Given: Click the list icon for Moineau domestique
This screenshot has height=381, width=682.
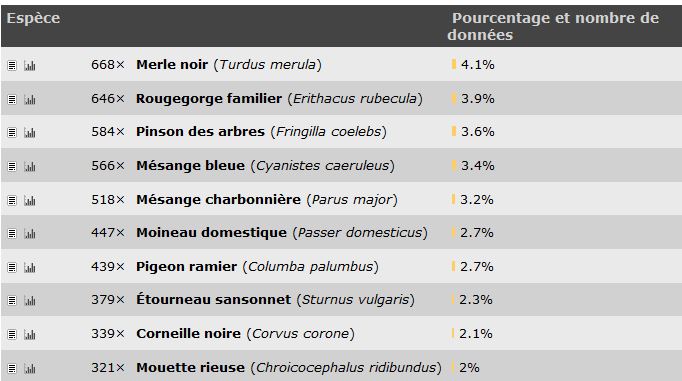Looking at the screenshot, I should (12, 234).
